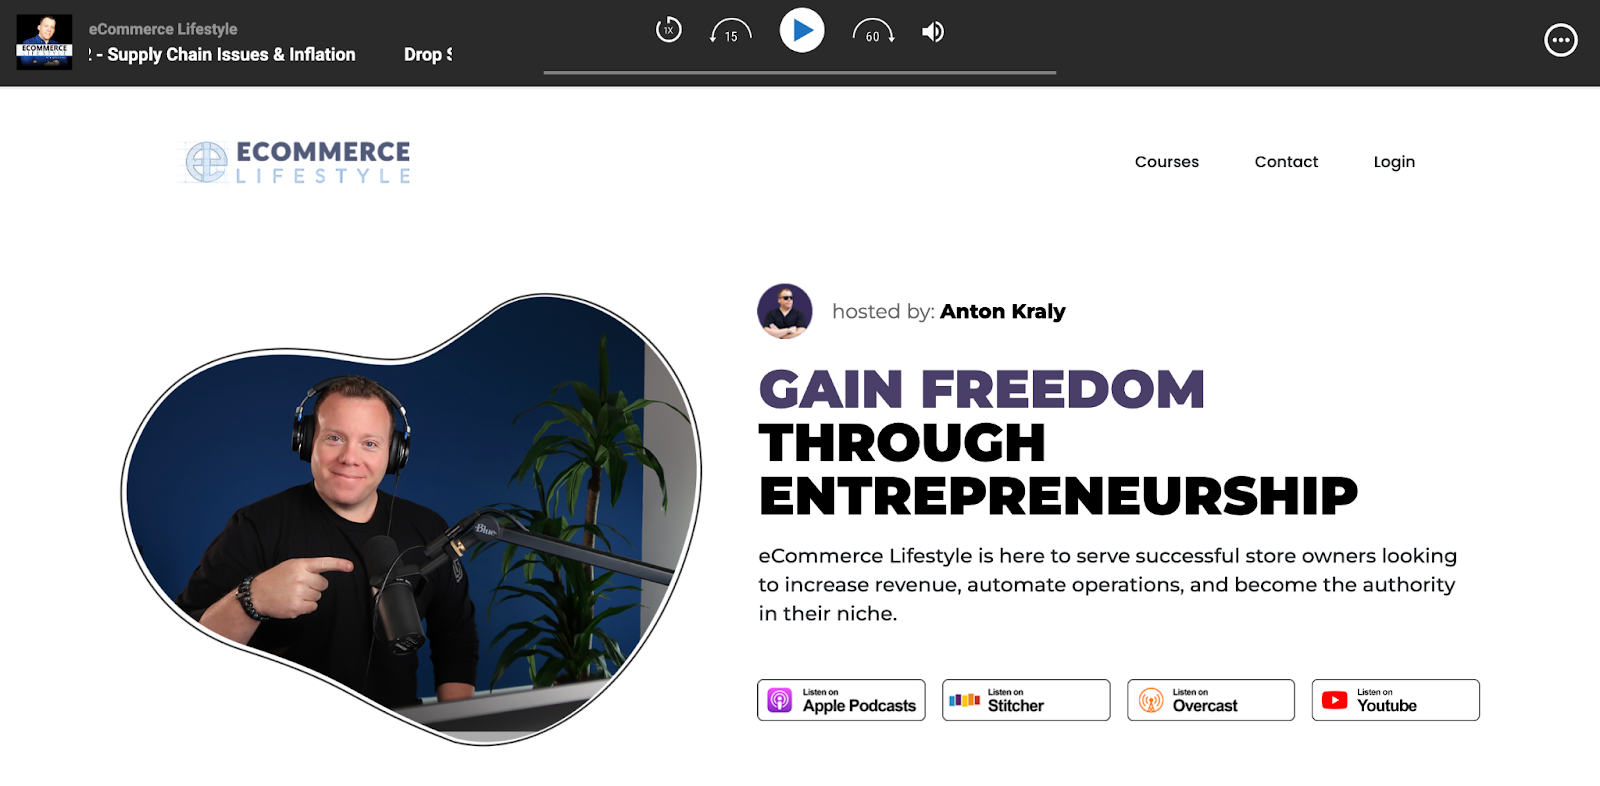Rewind 15 seconds in the player

tap(730, 32)
